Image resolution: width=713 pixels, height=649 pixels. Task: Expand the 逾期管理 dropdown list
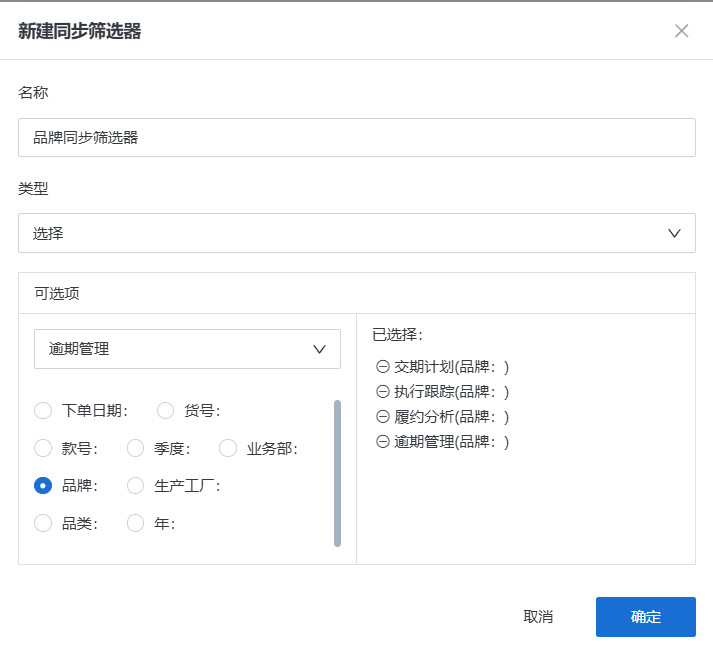(x=187, y=349)
